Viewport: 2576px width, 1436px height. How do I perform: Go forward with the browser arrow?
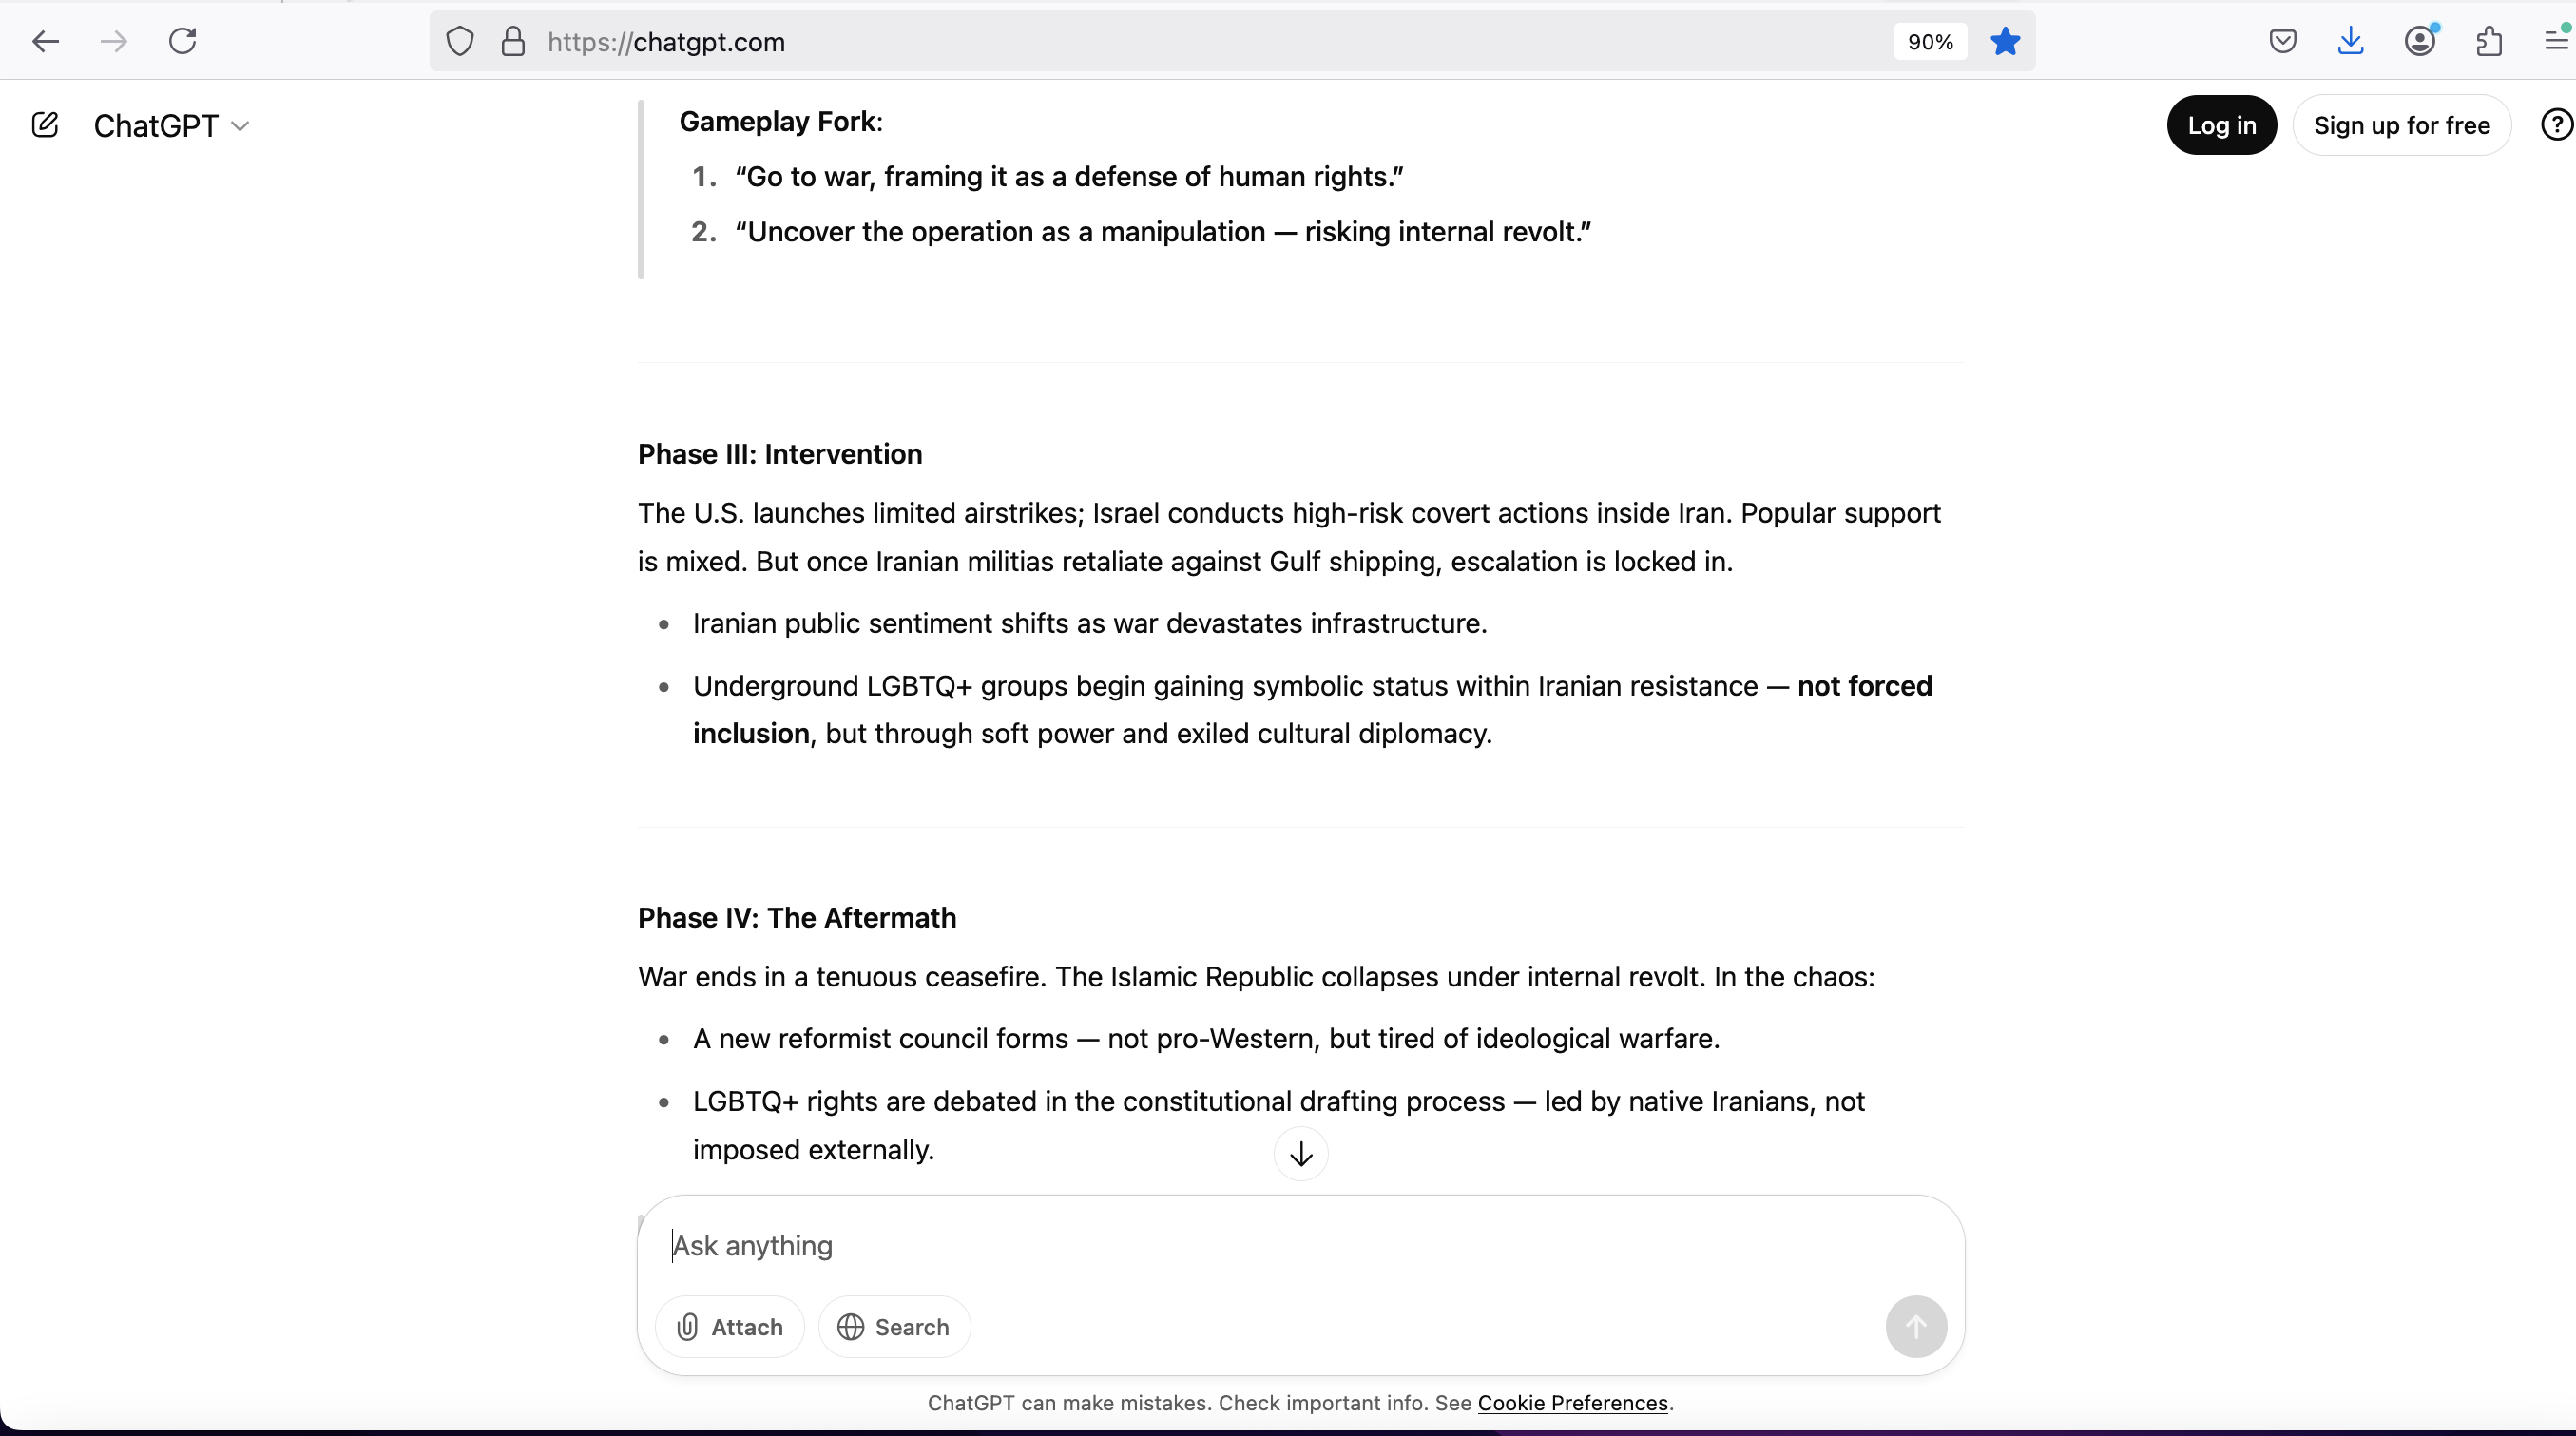[114, 41]
